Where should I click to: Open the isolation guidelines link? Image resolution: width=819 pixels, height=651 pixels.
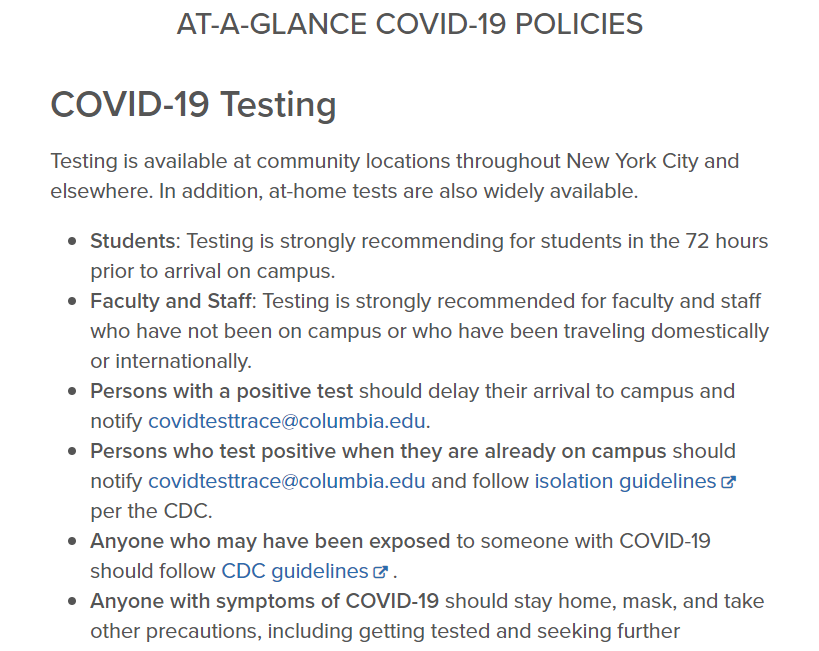625,481
